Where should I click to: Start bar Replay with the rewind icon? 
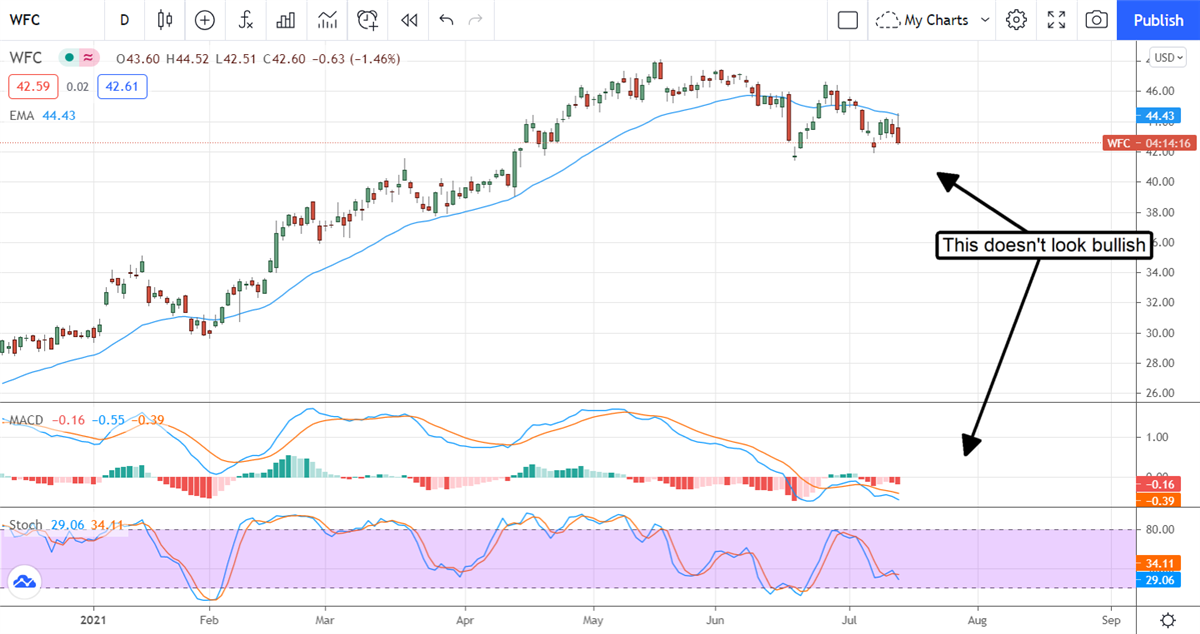coord(408,20)
